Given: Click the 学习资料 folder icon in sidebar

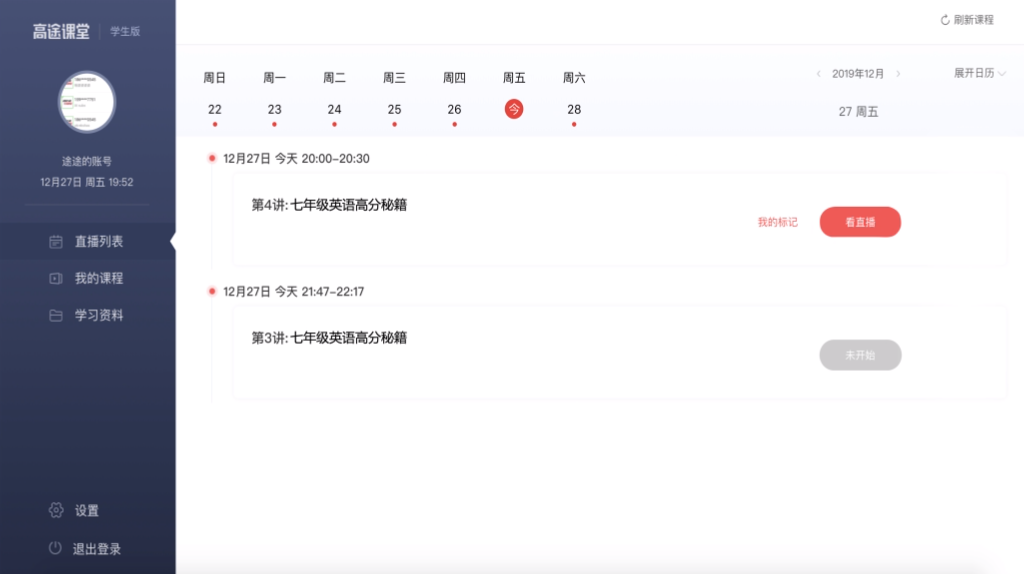Looking at the screenshot, I should point(56,316).
